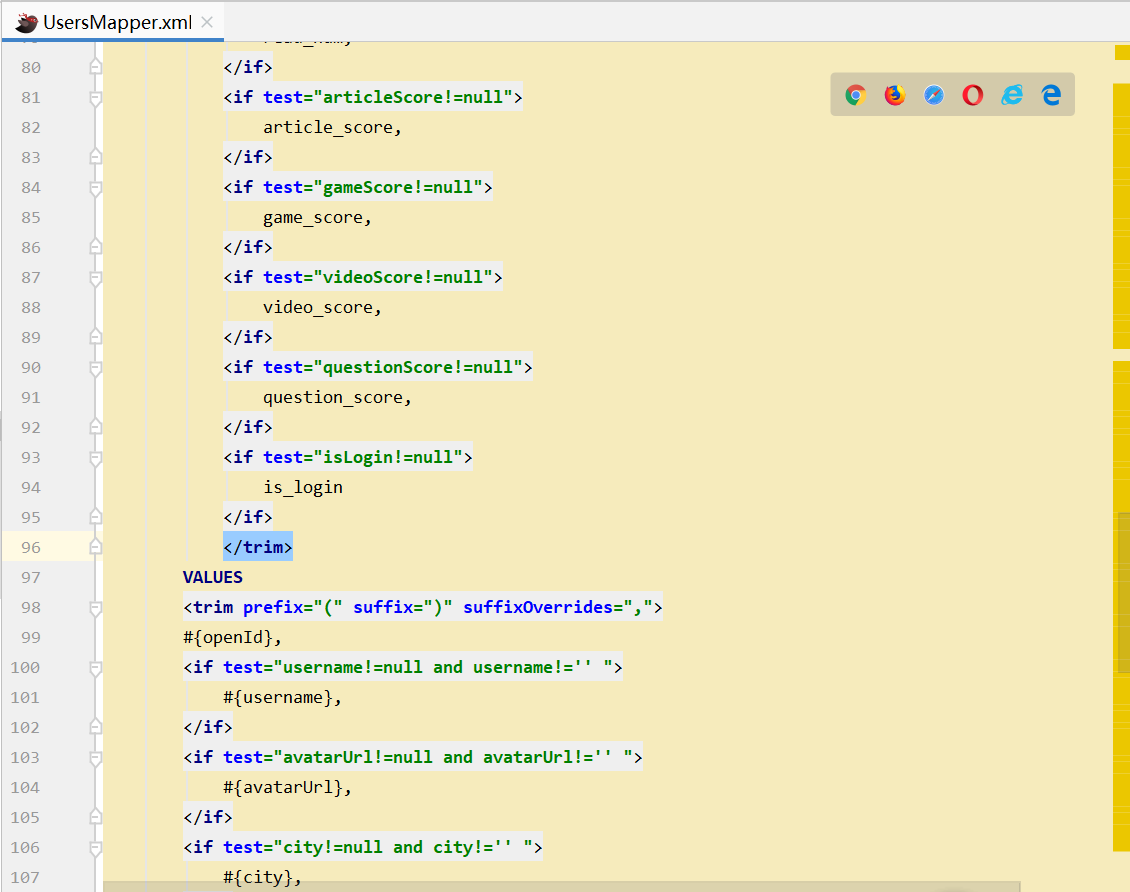This screenshot has width=1130, height=892.
Task: Click suffixOverrides attribute on trim tag
Action: [x=558, y=607]
